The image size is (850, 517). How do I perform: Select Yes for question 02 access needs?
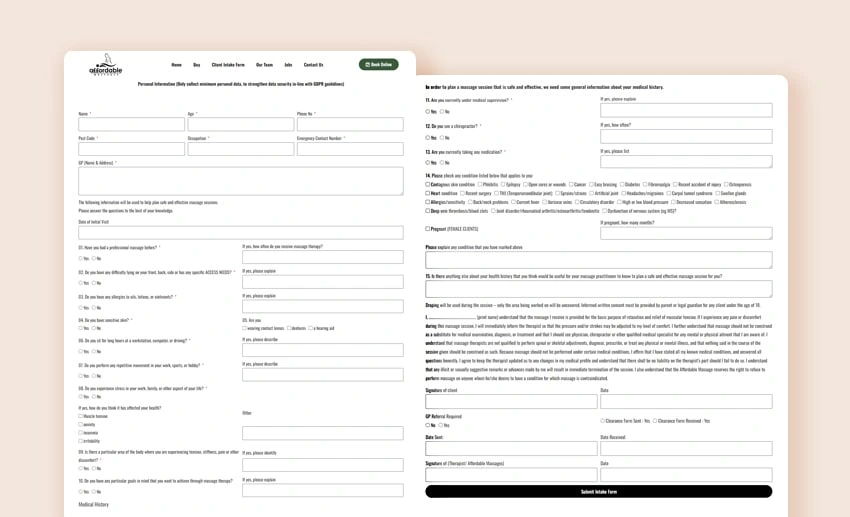point(81,283)
